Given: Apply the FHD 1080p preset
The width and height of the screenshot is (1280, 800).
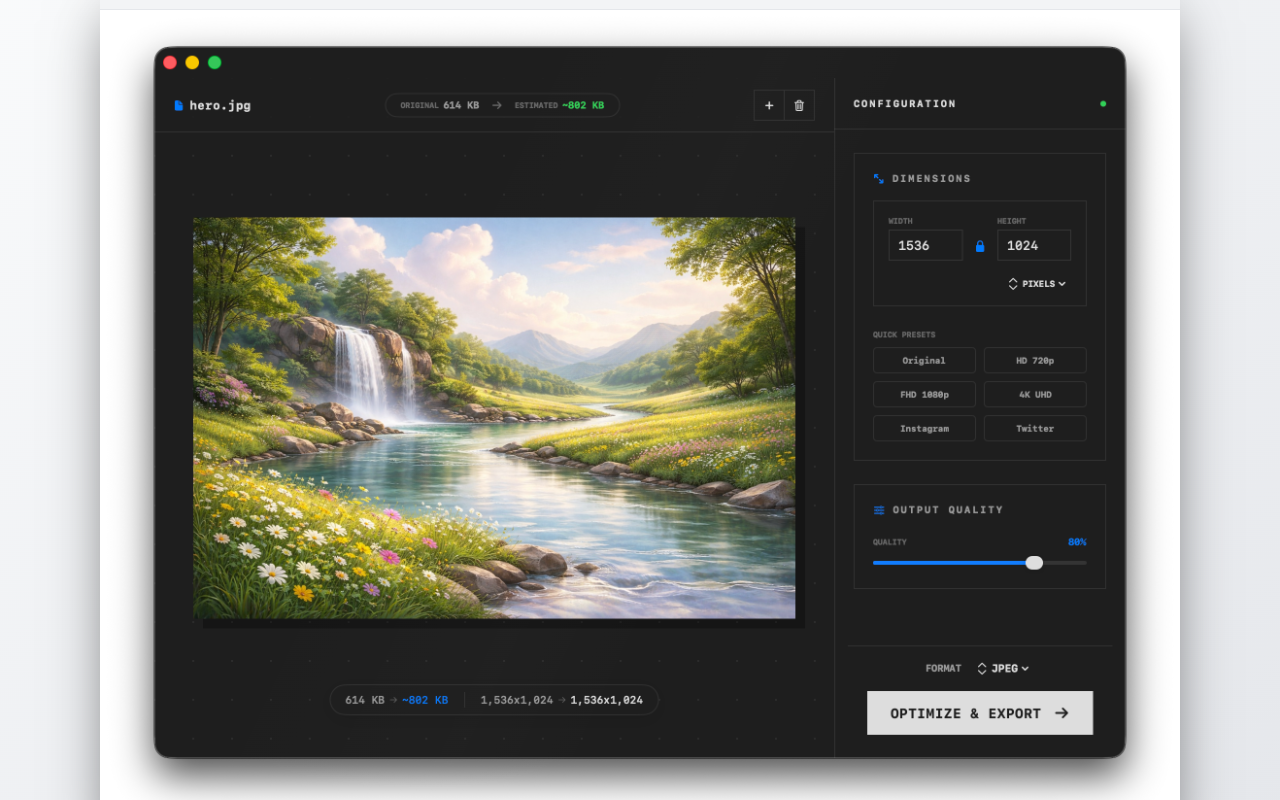Looking at the screenshot, I should pos(924,394).
